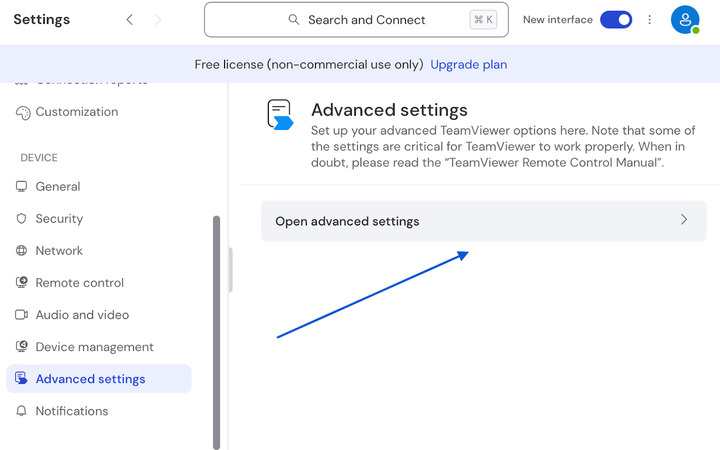720x450 pixels.
Task: Open the three-dot more options menu
Action: coord(649,19)
